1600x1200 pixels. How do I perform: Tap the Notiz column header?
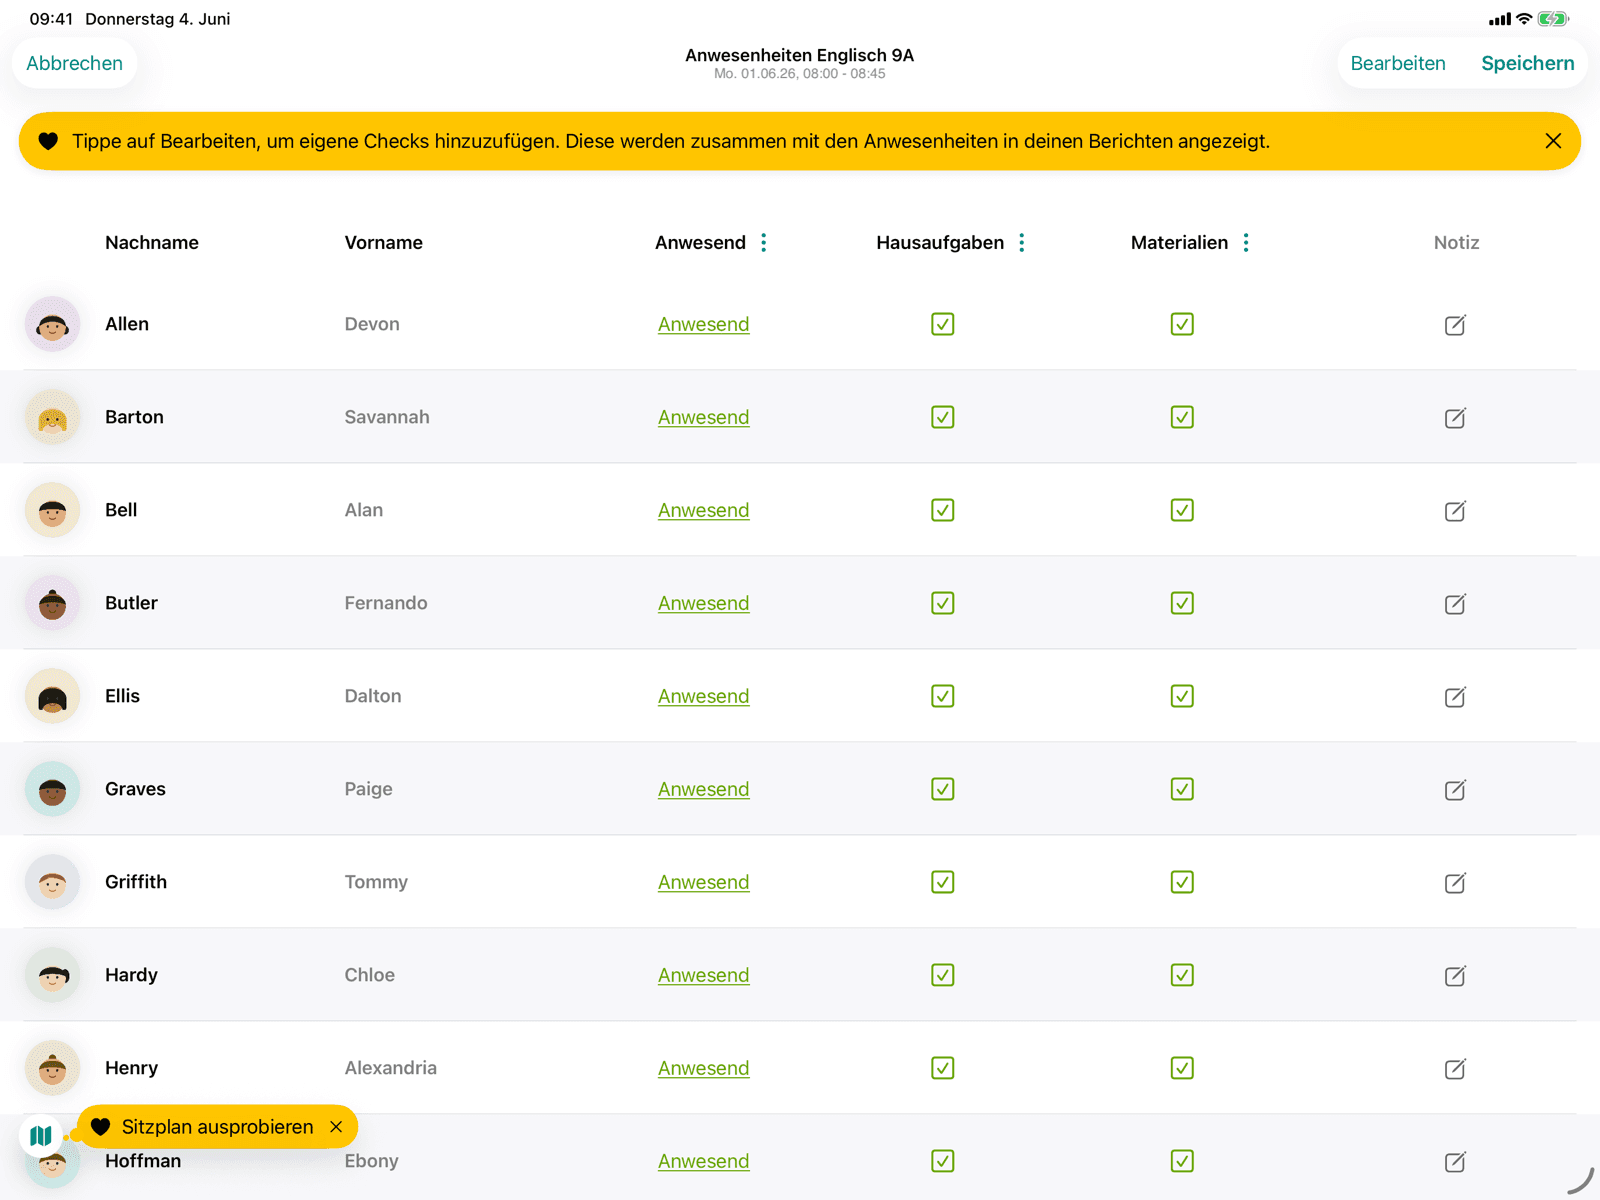(1456, 243)
